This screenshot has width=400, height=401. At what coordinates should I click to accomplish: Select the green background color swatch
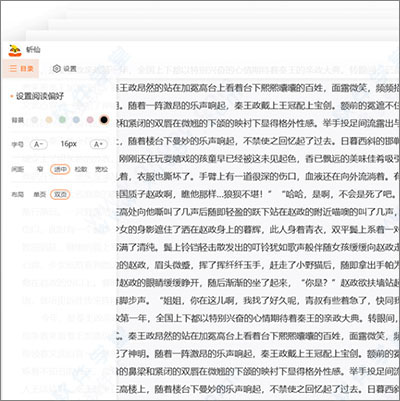coord(62,120)
